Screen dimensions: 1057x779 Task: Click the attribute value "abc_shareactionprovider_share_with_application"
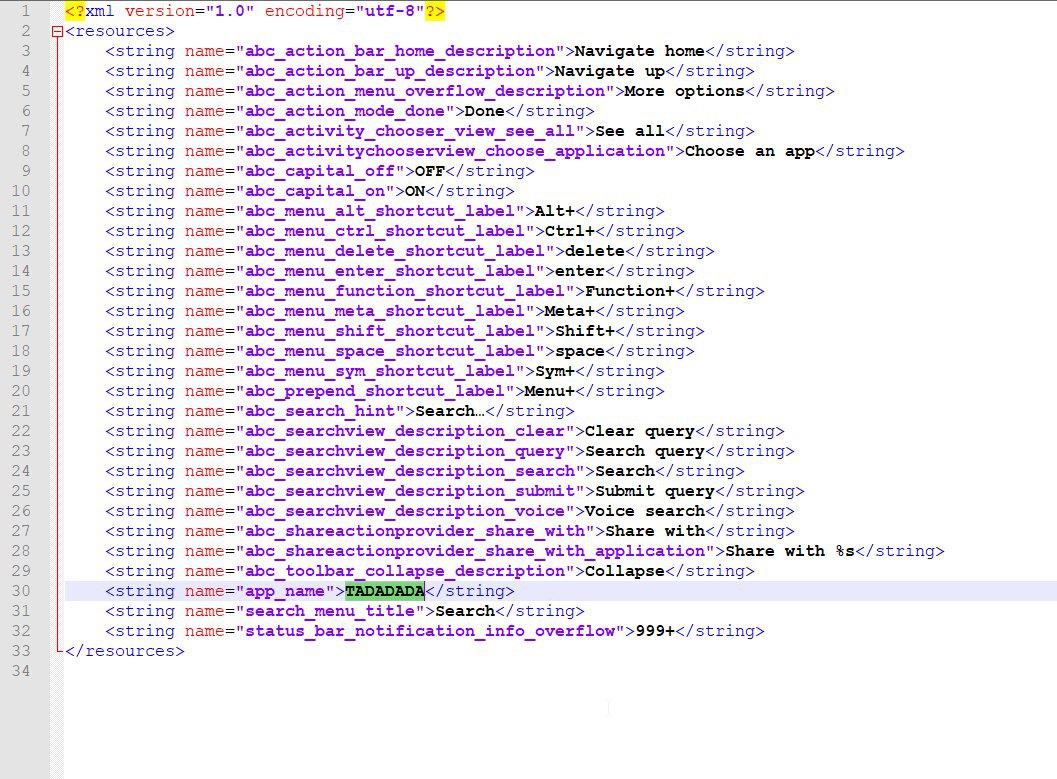(x=475, y=551)
